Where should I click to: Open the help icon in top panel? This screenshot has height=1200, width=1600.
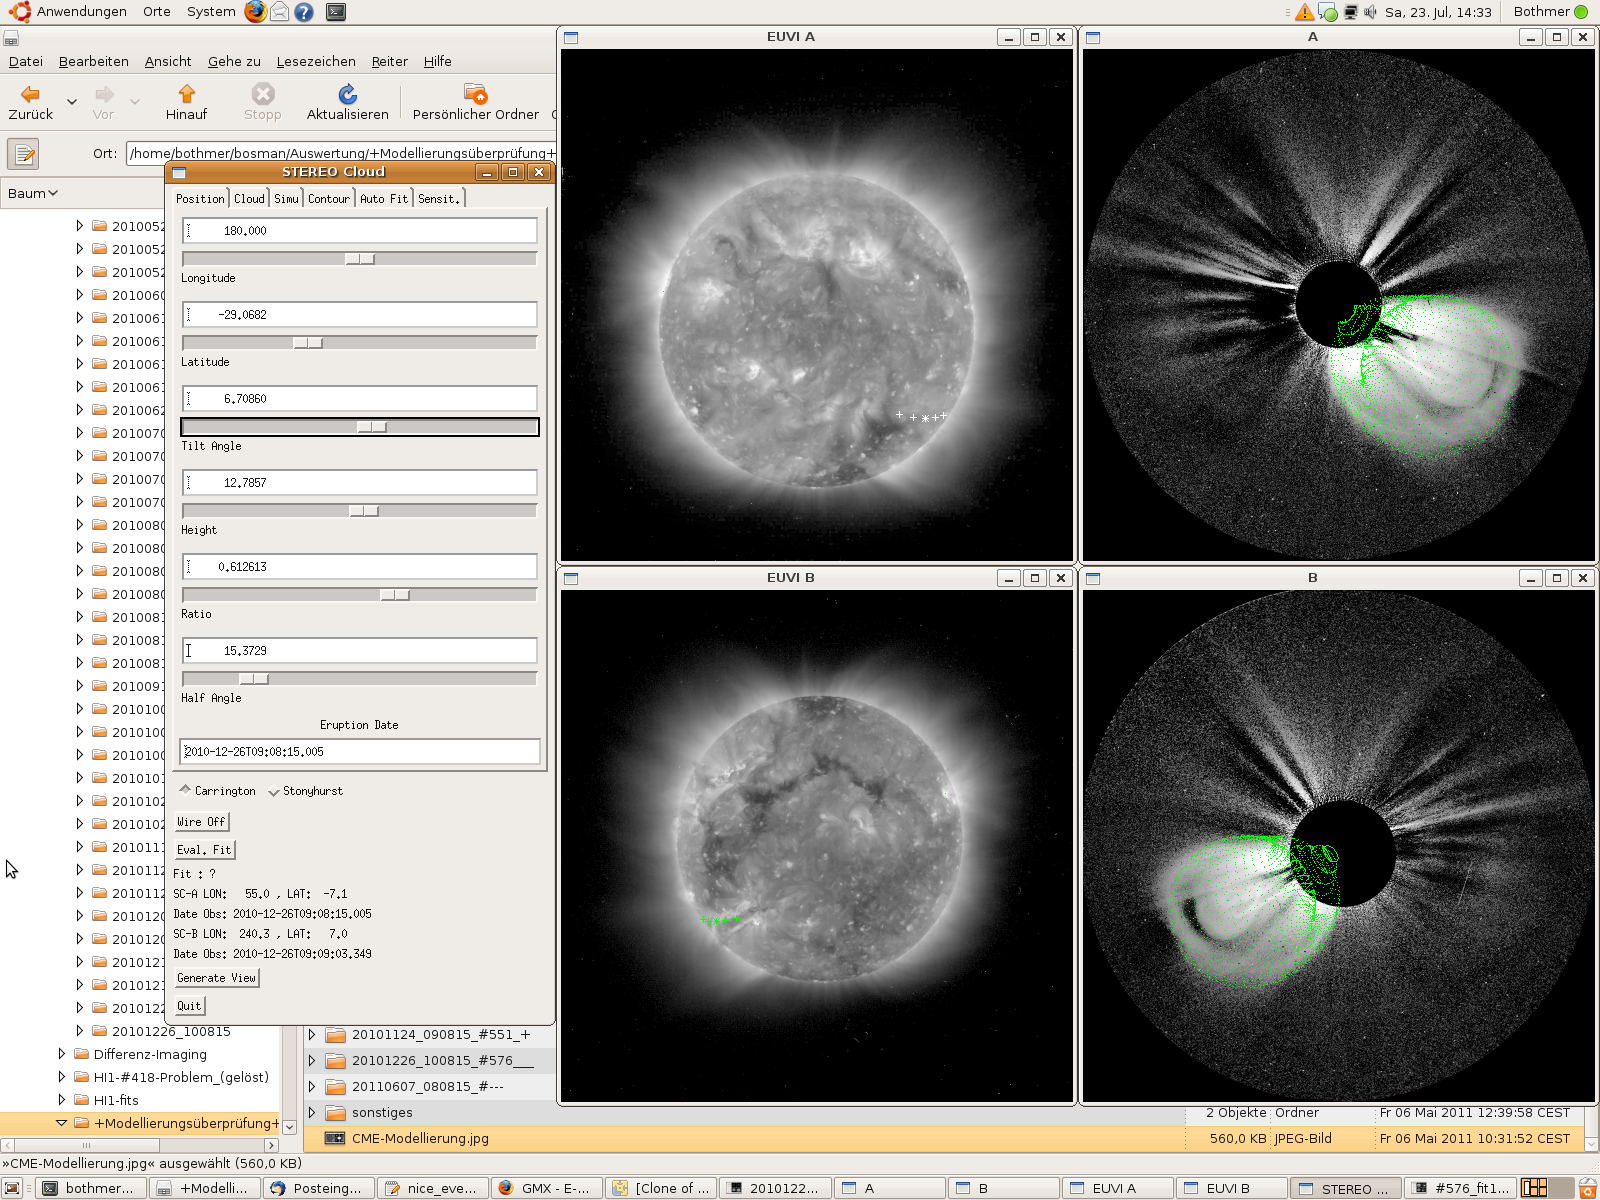[304, 12]
